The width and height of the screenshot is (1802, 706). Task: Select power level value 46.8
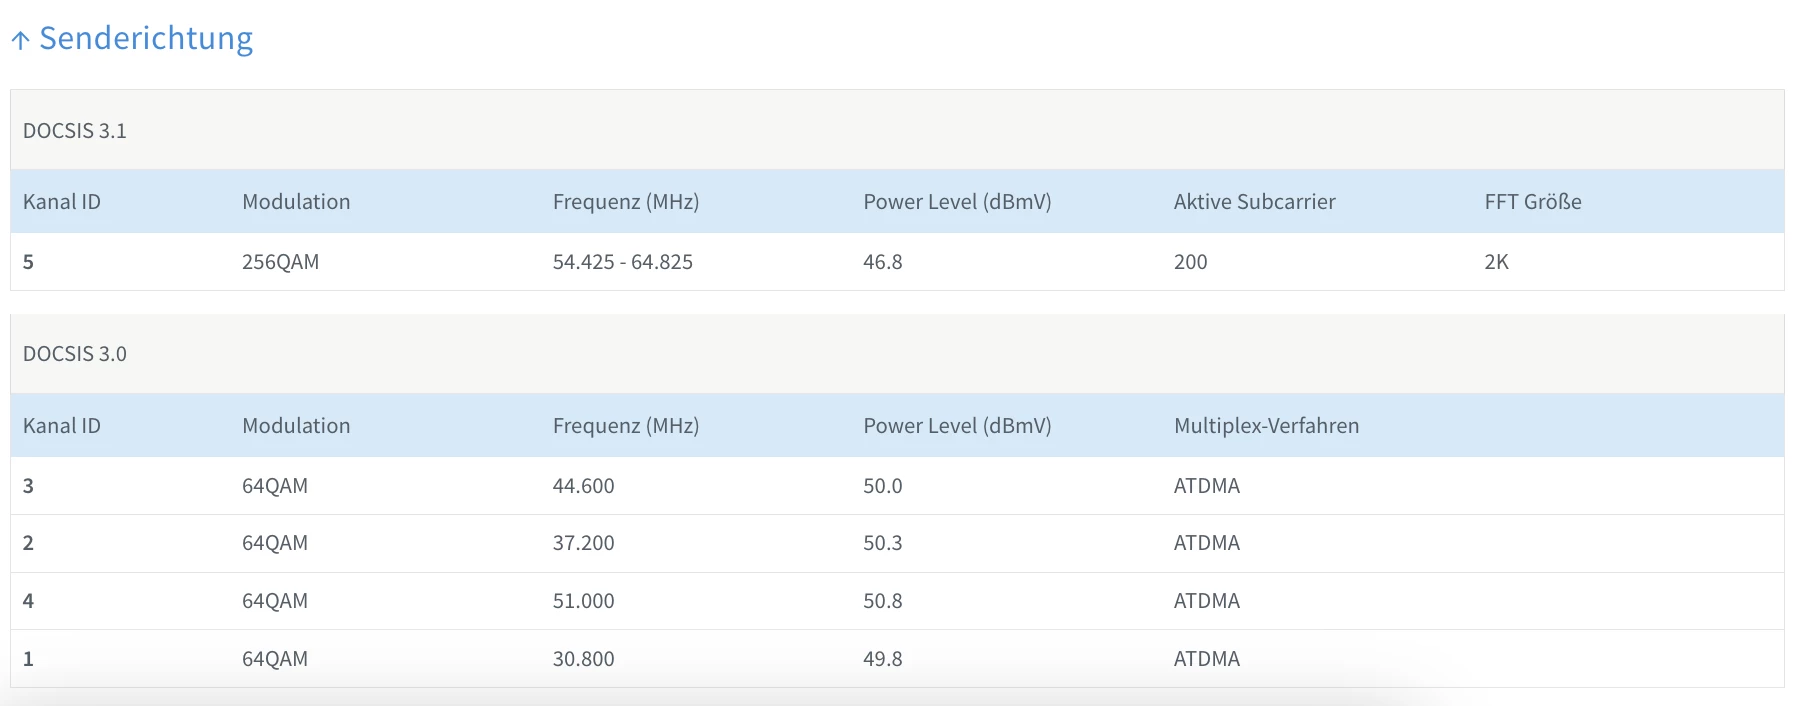[x=882, y=262]
